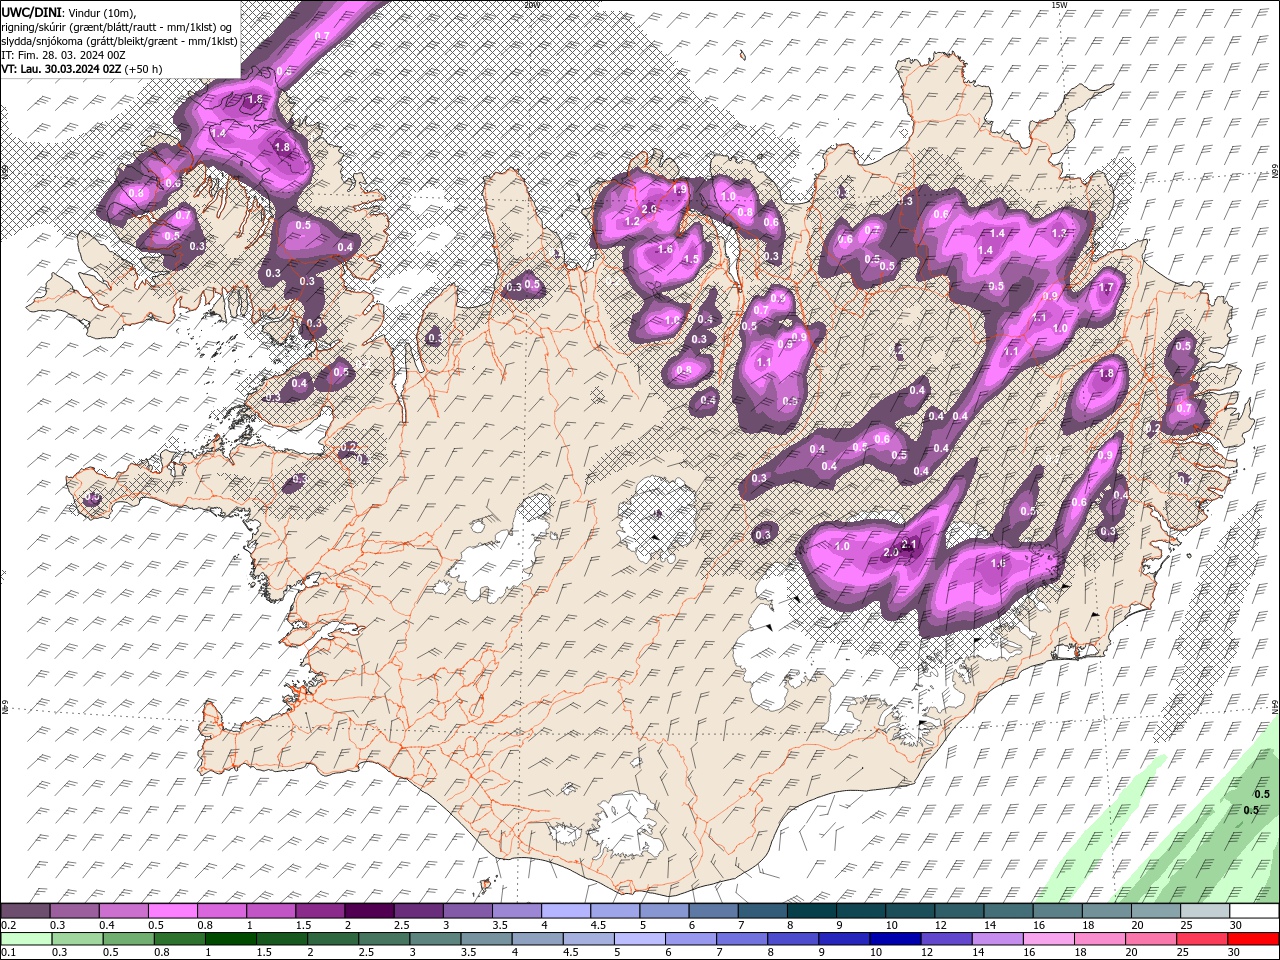Click the 1.4 value in northwest peninsula
The image size is (1280, 960).
(x=218, y=133)
